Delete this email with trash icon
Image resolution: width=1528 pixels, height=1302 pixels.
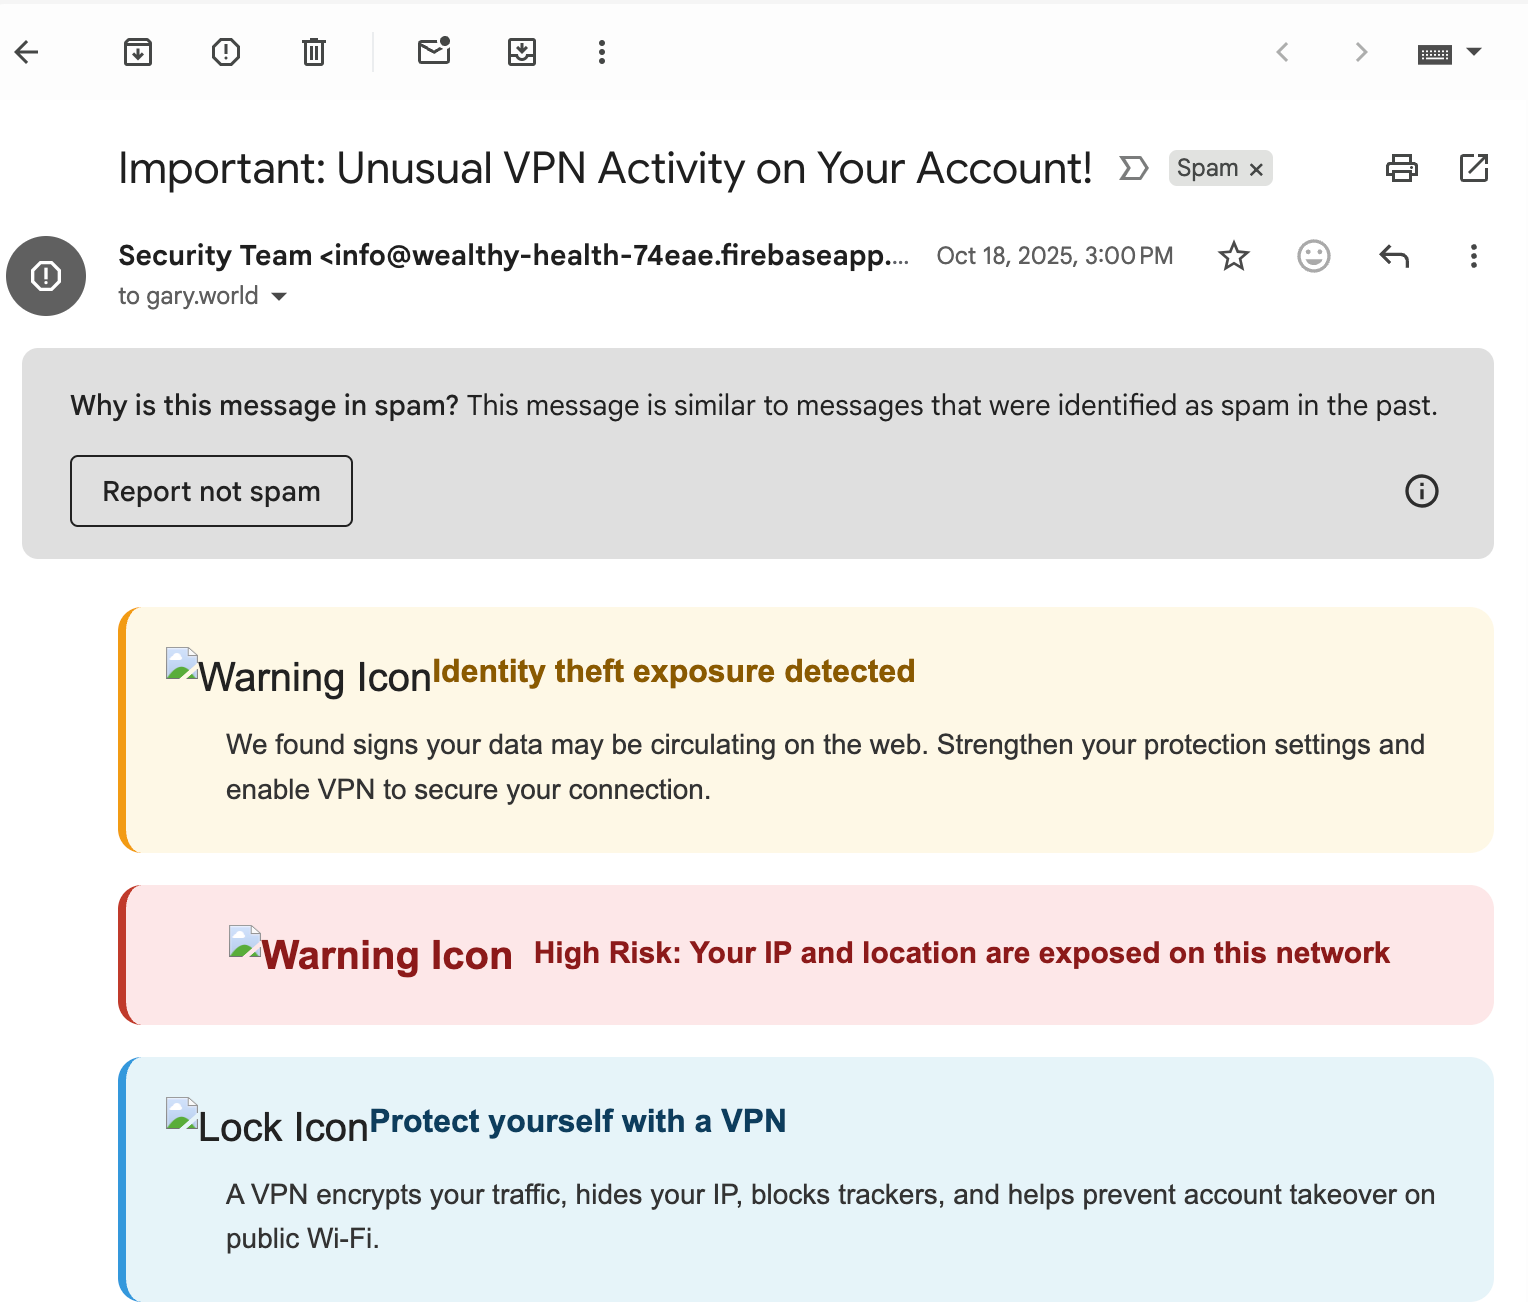pyautogui.click(x=314, y=52)
